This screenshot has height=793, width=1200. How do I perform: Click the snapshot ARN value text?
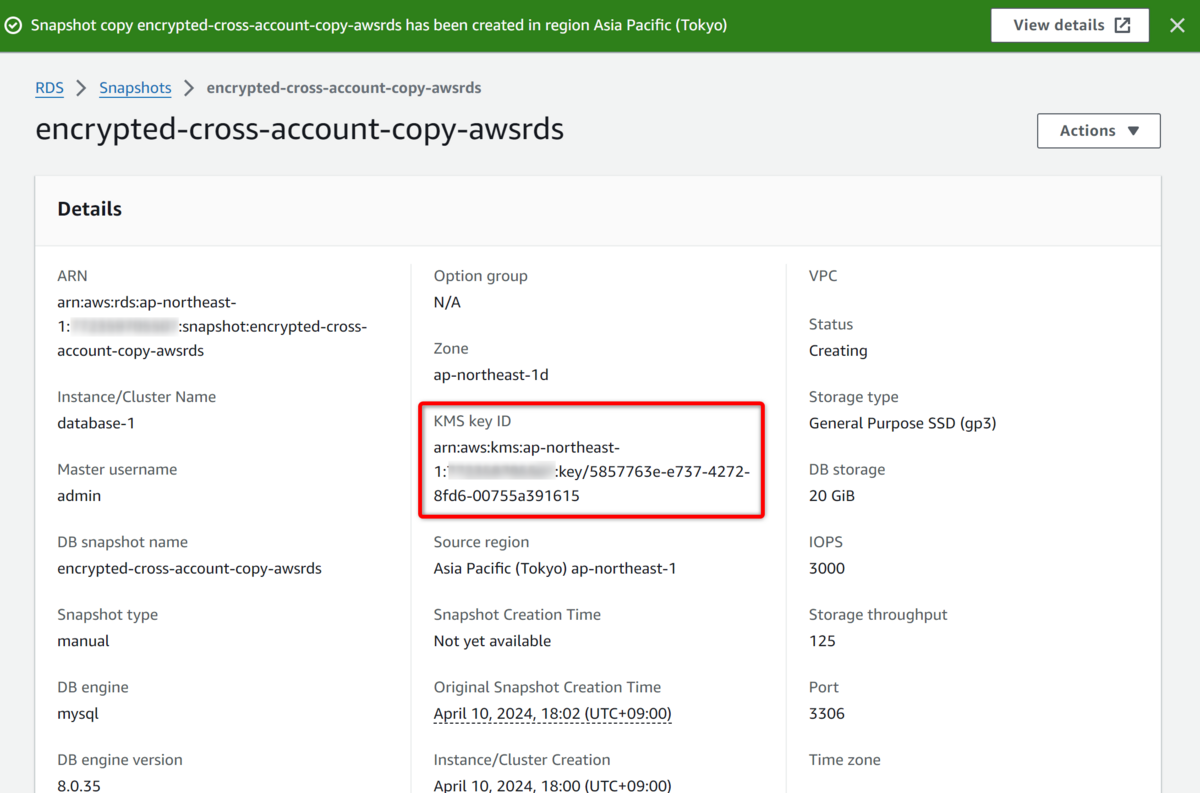212,327
